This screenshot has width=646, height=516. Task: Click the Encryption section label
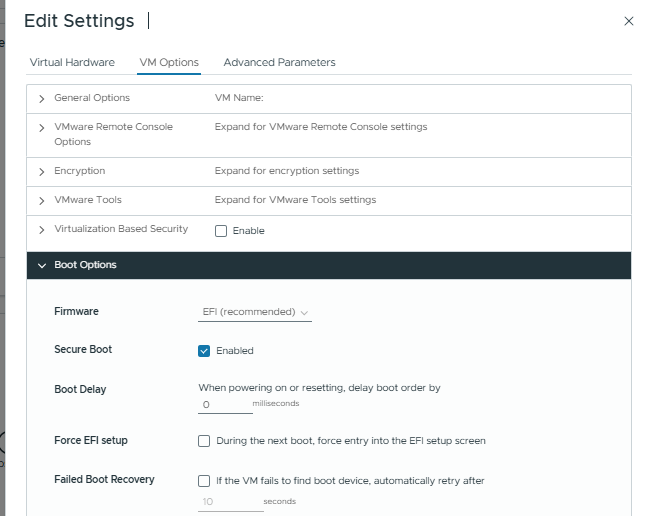(x=79, y=171)
